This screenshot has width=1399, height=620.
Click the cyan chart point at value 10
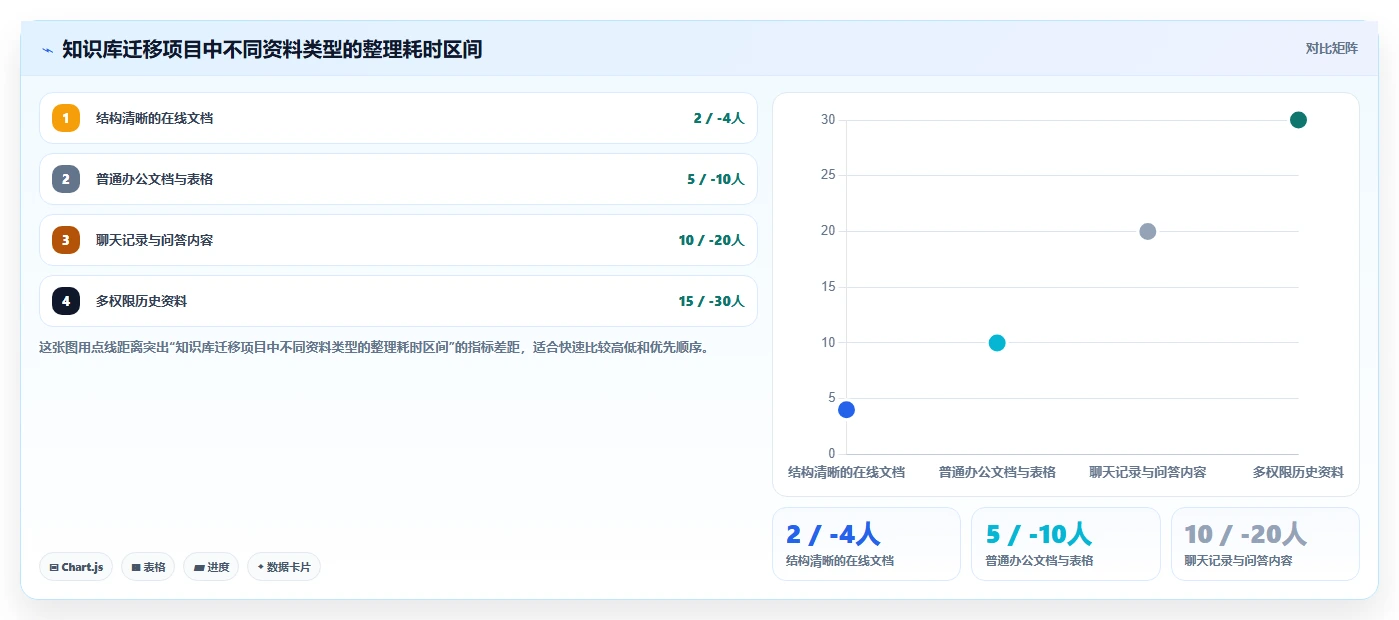(x=997, y=343)
